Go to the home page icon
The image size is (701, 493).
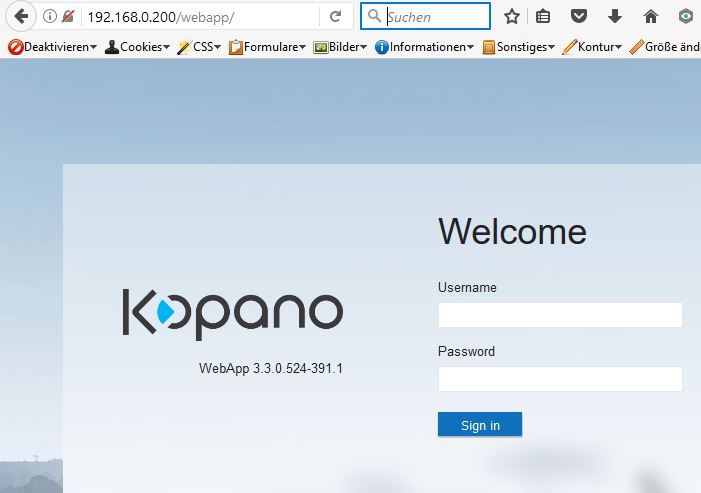pos(650,17)
